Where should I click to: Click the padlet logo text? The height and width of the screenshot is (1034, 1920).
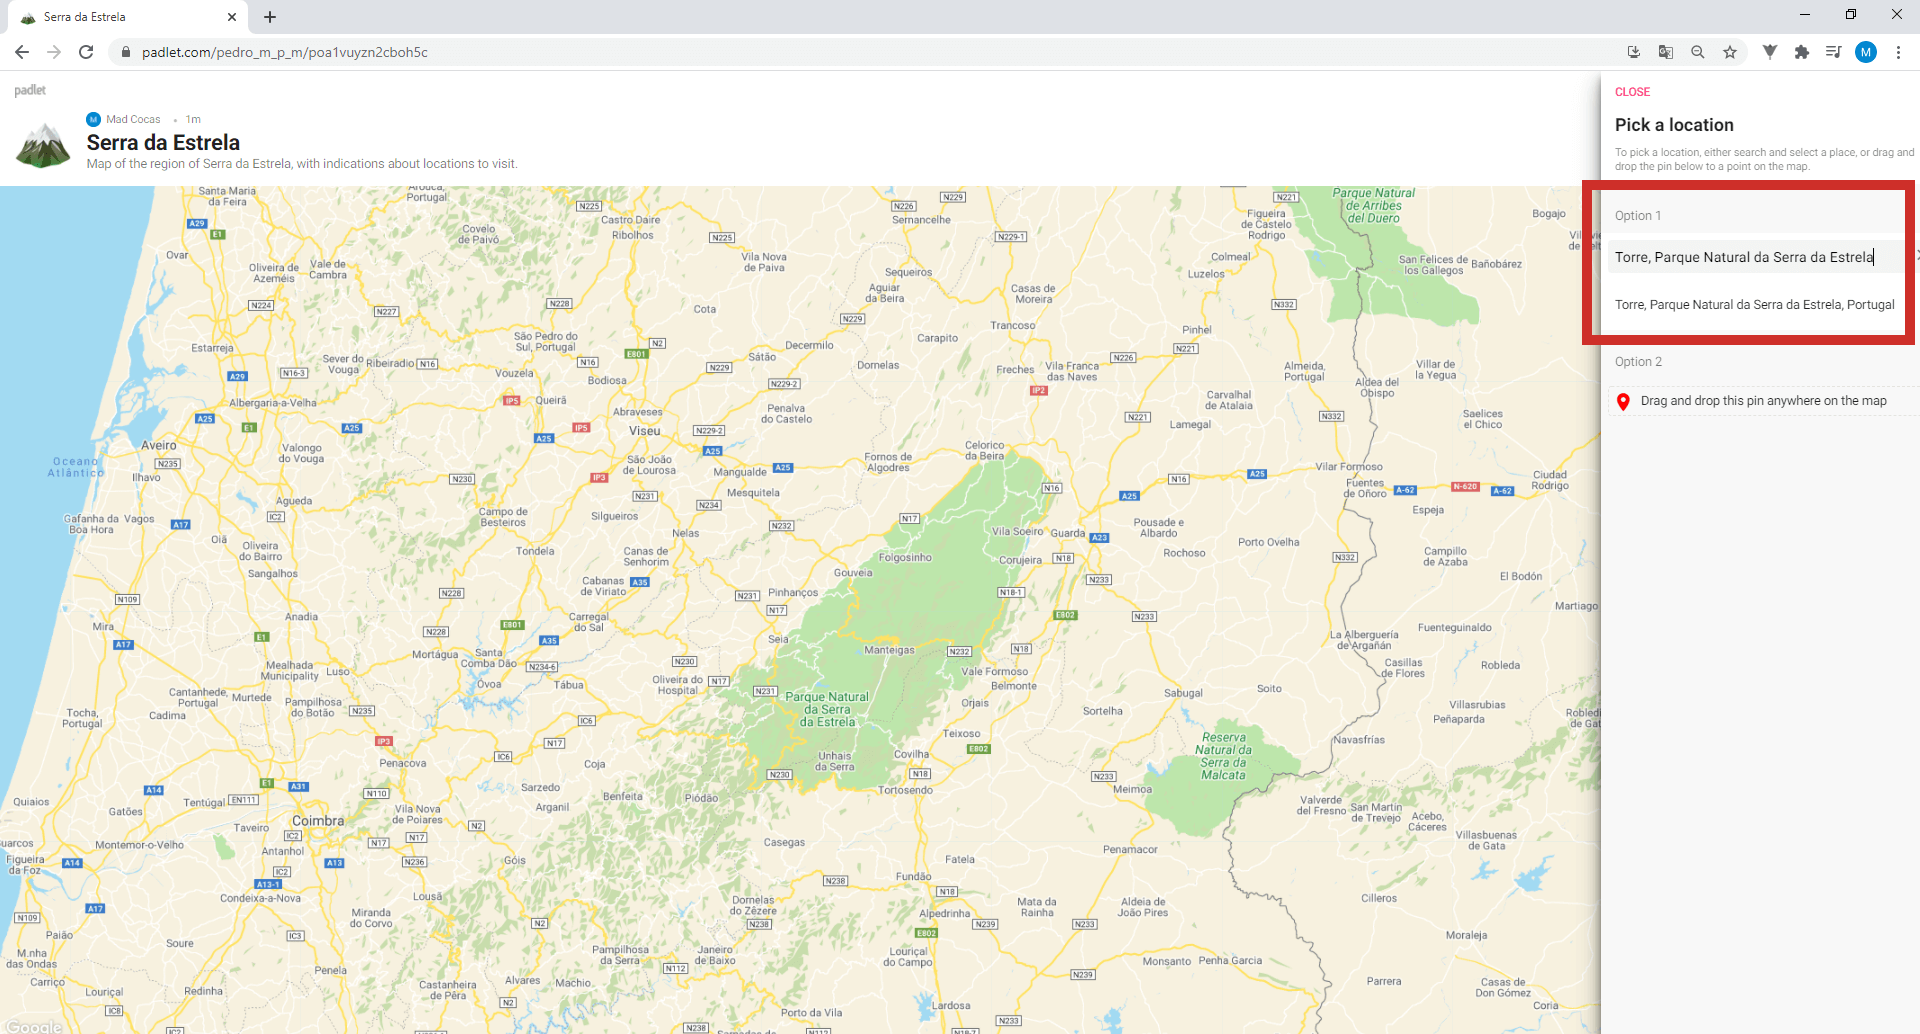tap(30, 90)
